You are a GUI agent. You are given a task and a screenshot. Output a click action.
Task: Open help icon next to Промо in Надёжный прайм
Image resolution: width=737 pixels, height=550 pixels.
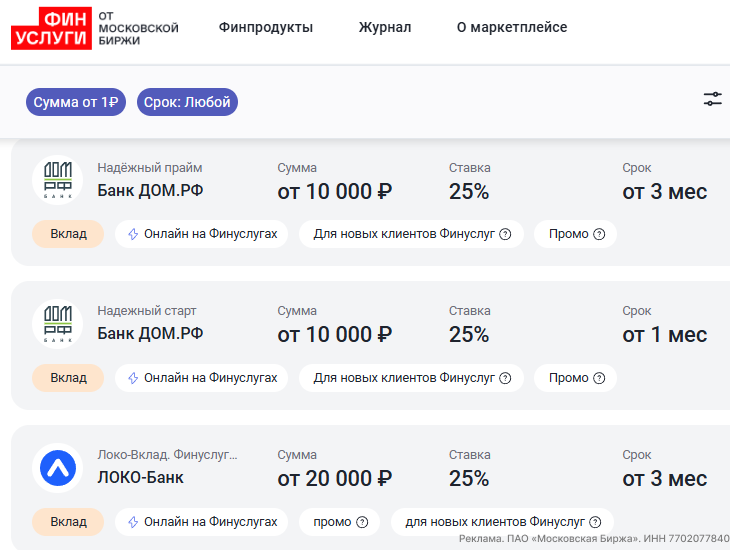(599, 234)
